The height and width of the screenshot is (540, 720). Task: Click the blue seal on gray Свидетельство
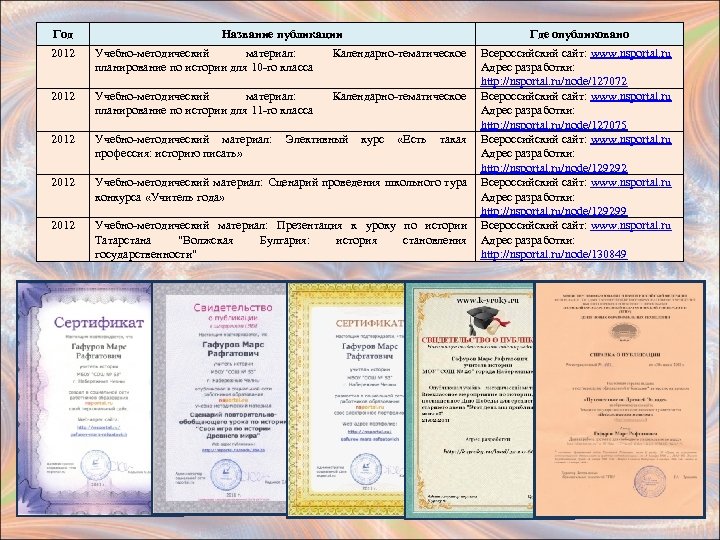point(226,475)
